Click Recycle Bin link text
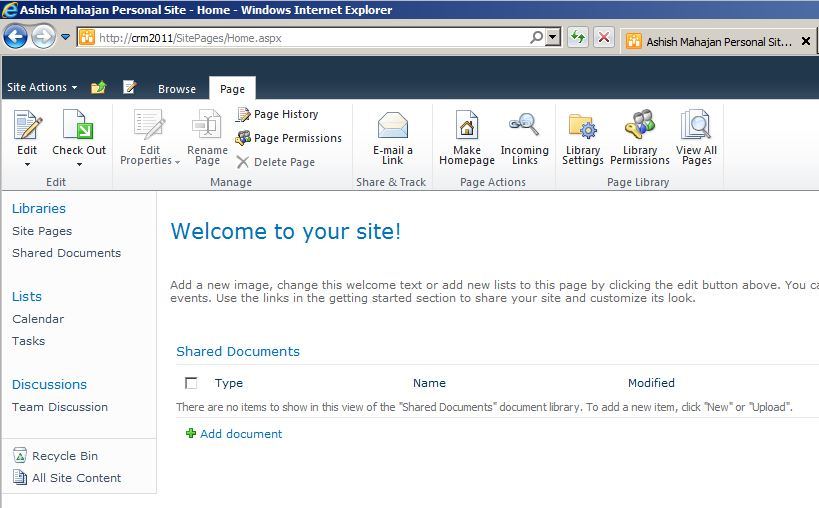 click(x=65, y=456)
